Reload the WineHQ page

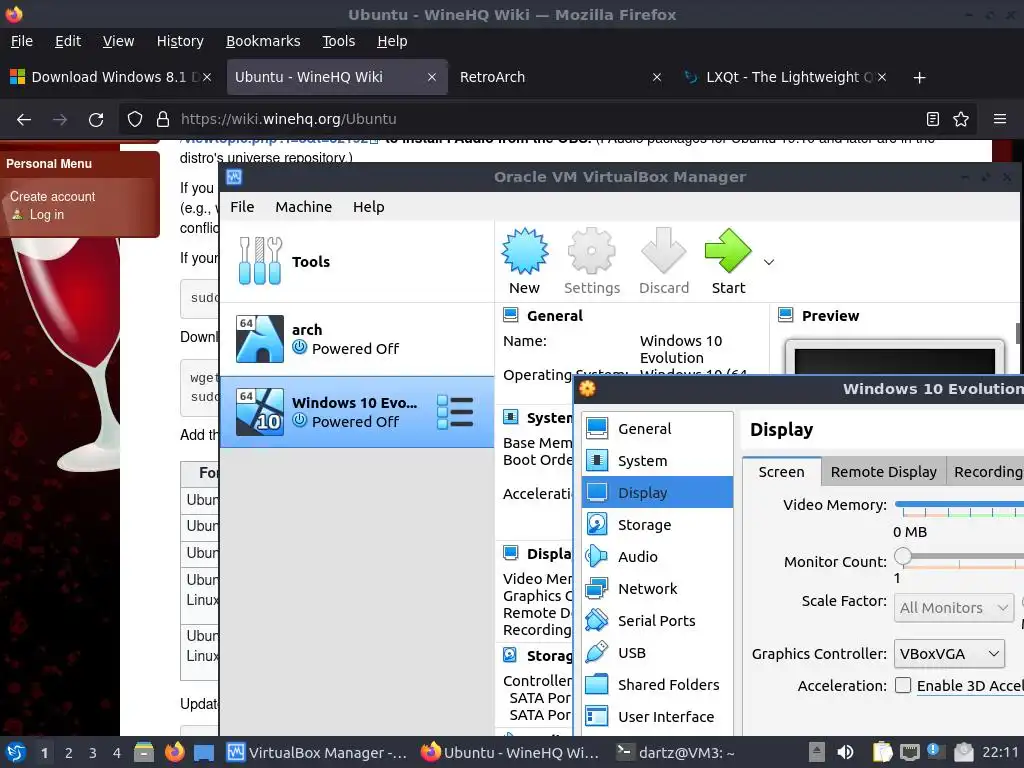96,120
